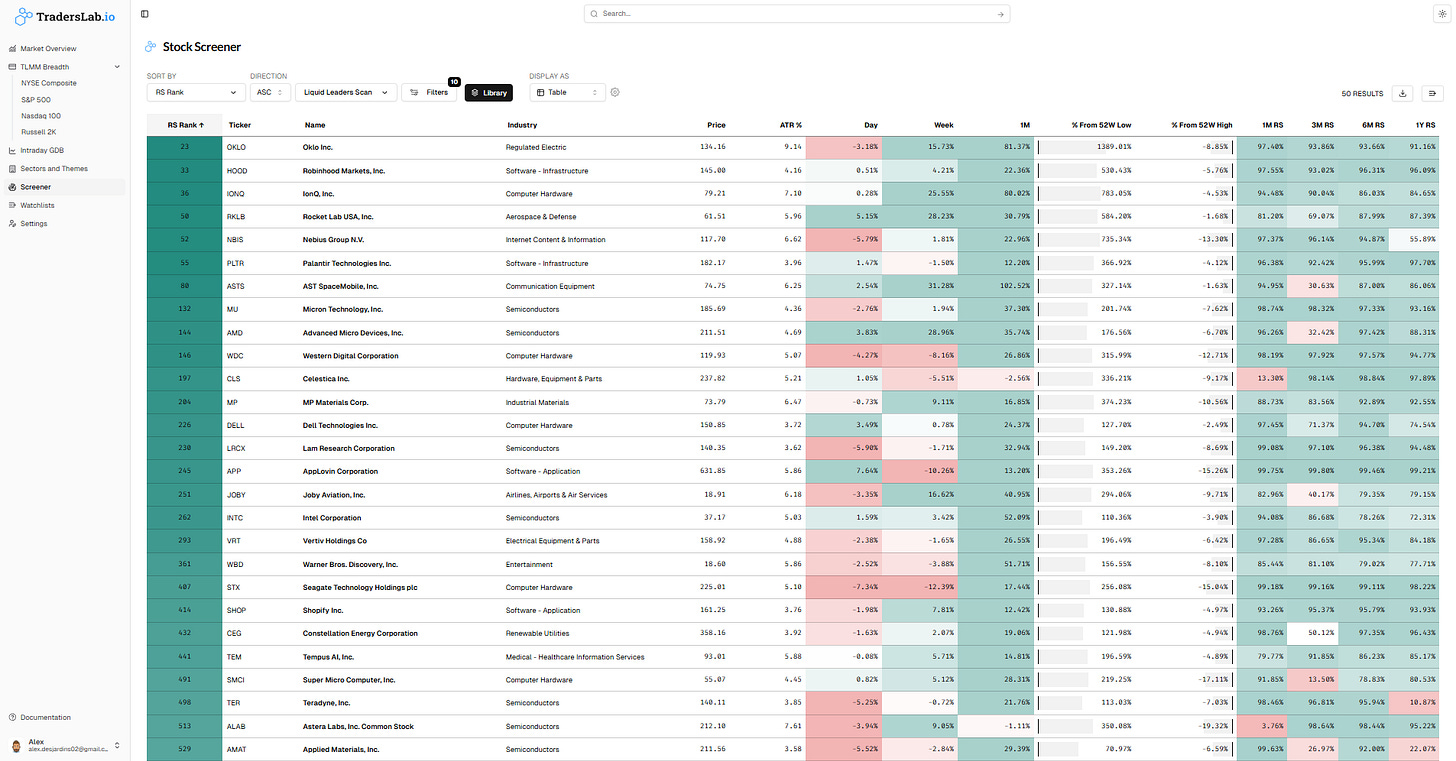Open the Library button

point(489,92)
